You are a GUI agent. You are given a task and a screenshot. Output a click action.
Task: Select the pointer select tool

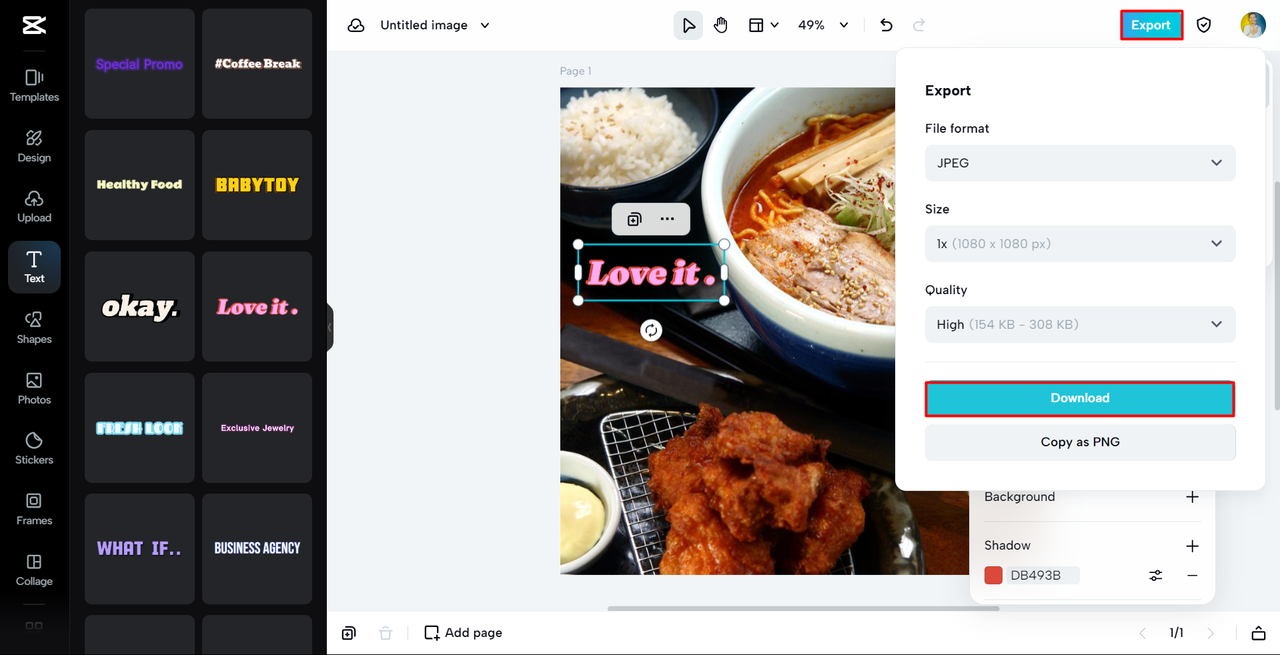[x=688, y=25]
